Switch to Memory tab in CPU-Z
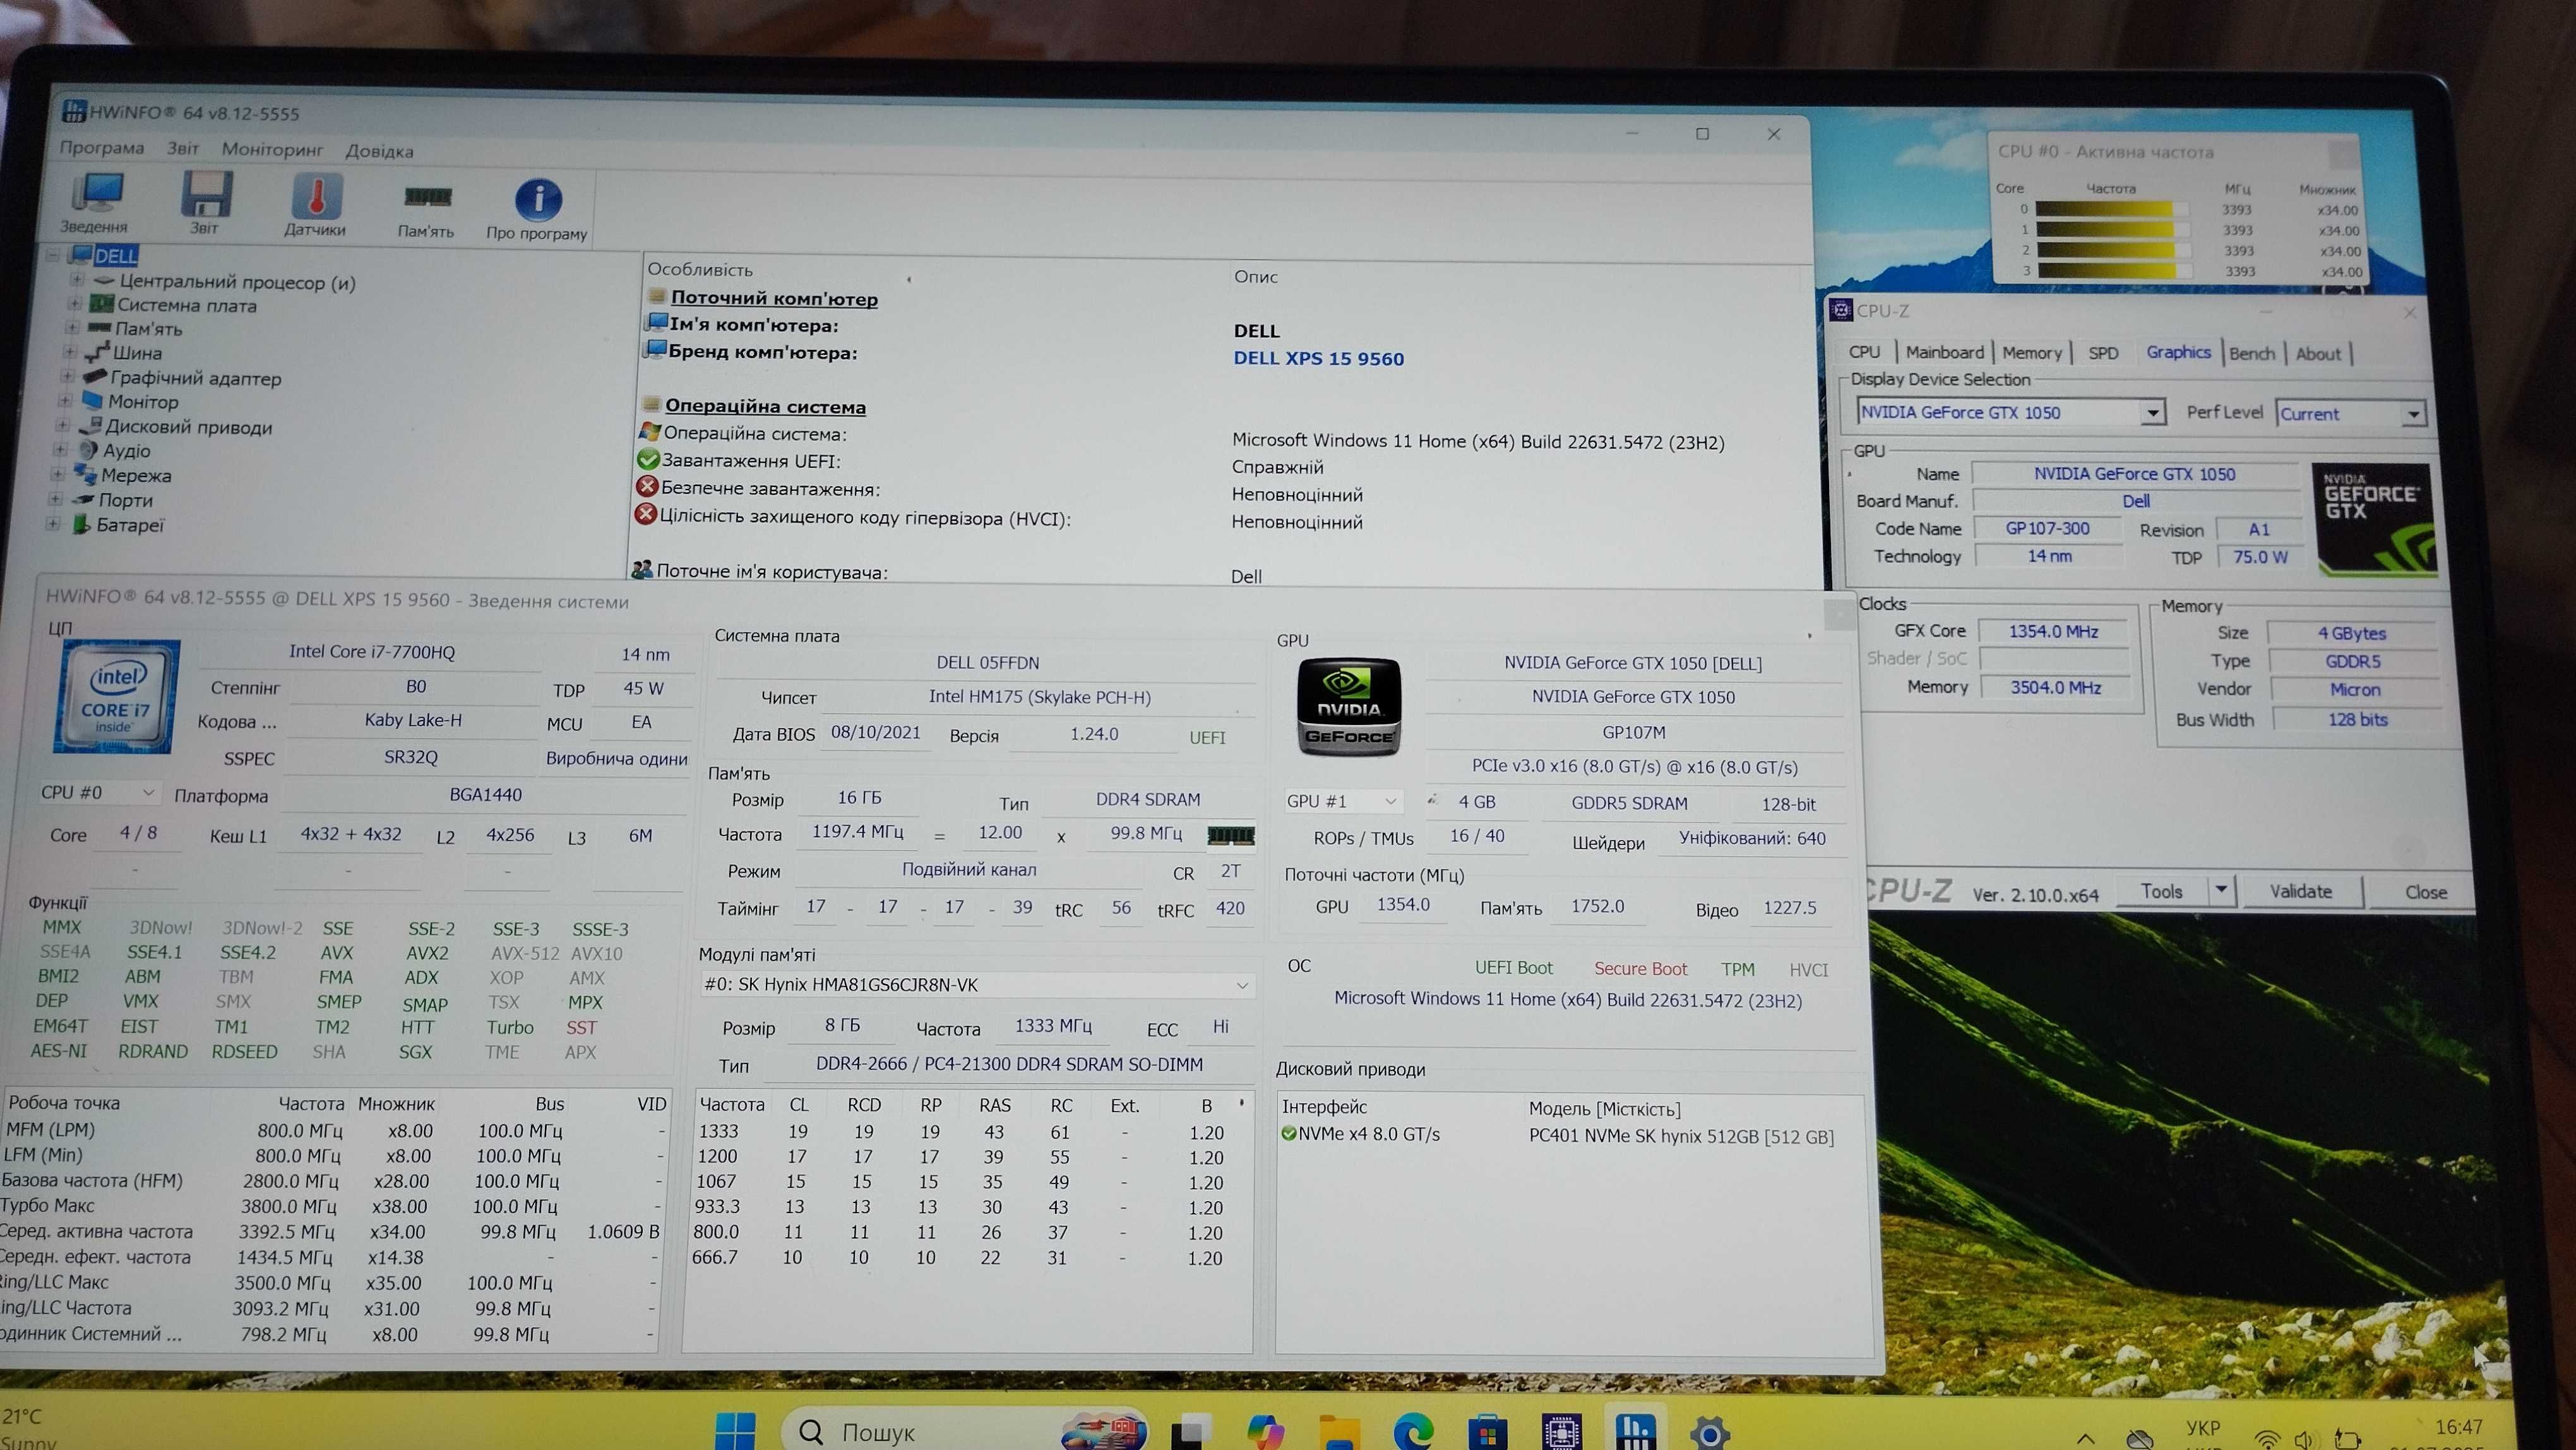Screen dimensions: 2576x1450 2031,353
